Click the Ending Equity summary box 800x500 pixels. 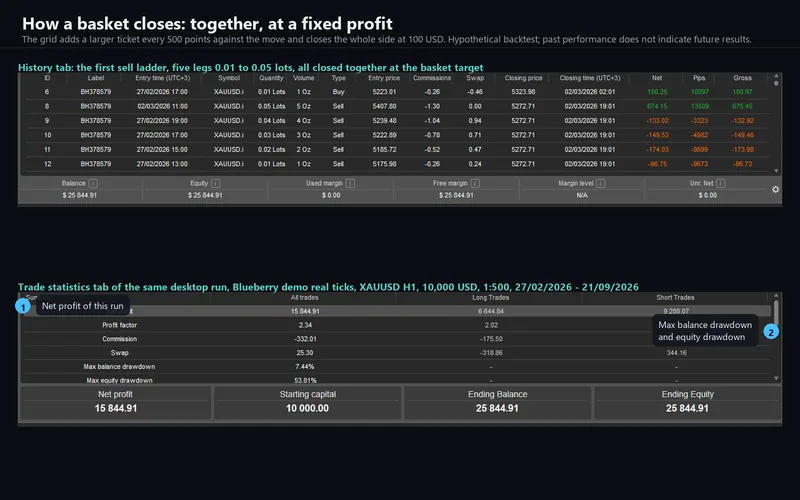(x=687, y=403)
